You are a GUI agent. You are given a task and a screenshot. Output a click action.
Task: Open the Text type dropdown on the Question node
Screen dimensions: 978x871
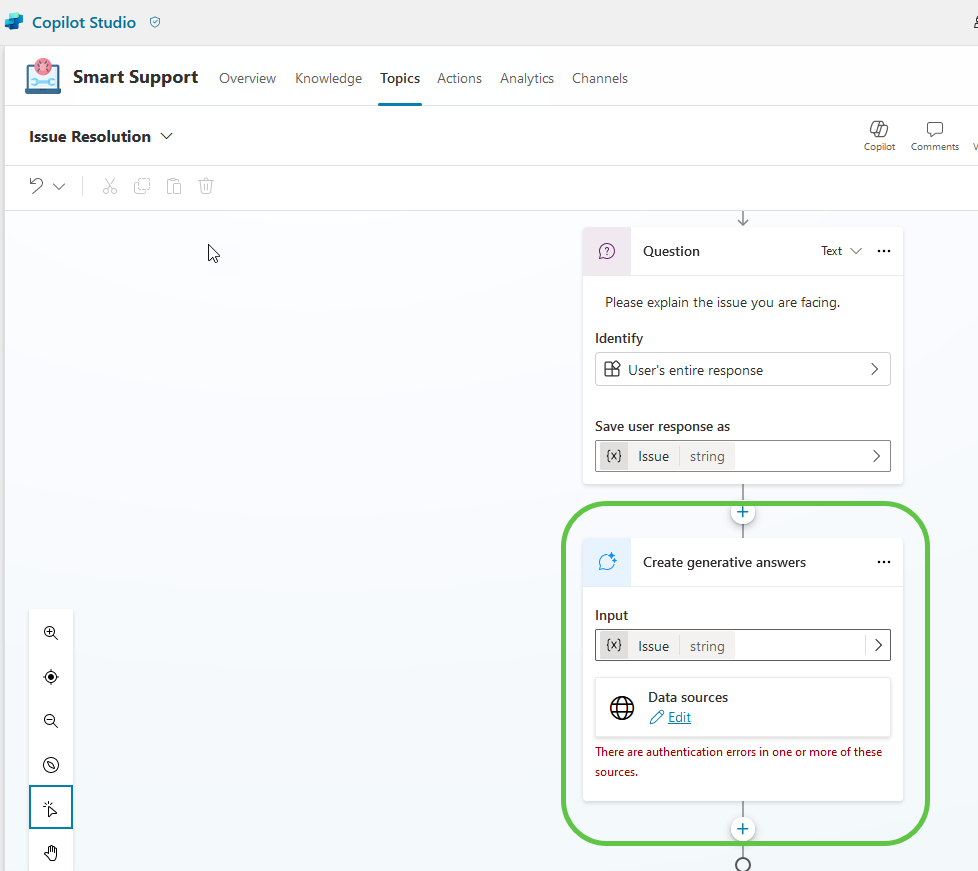pyautogui.click(x=841, y=251)
